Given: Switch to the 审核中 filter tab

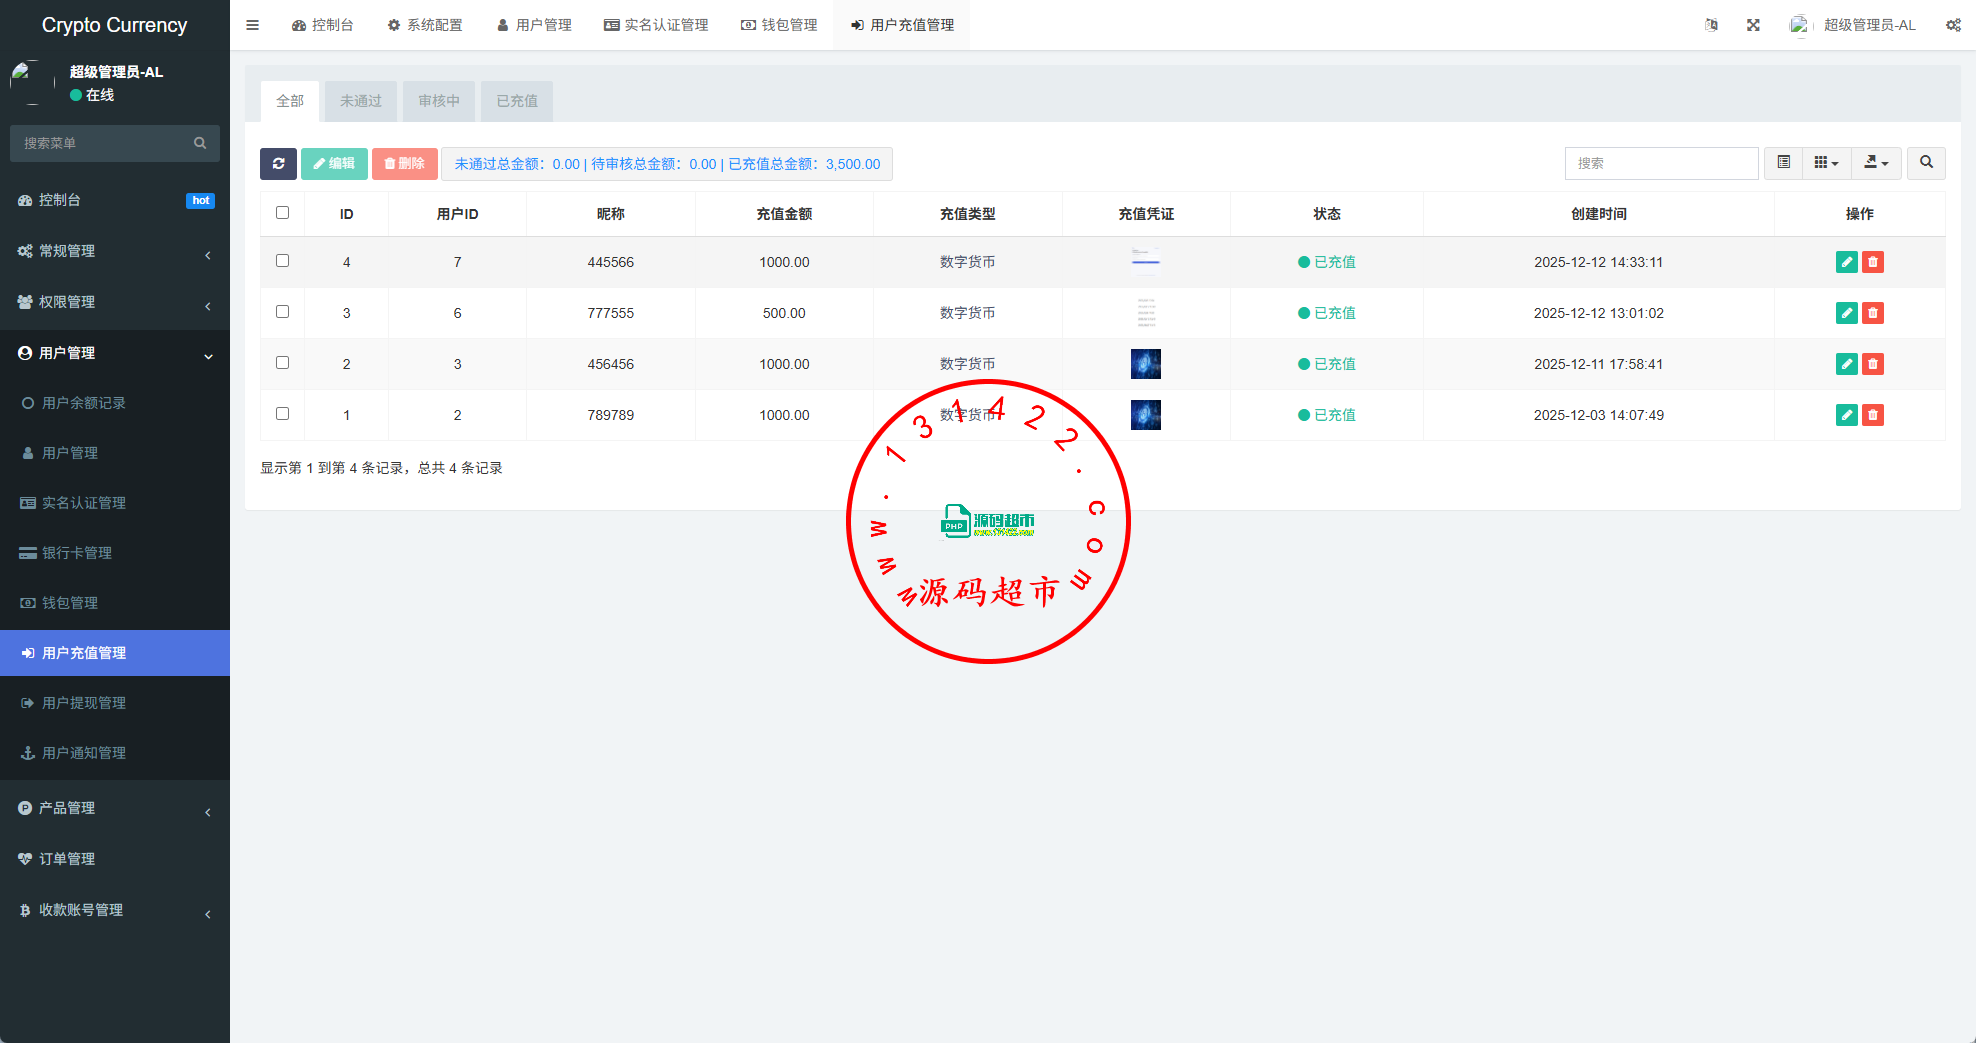Looking at the screenshot, I should pos(439,101).
